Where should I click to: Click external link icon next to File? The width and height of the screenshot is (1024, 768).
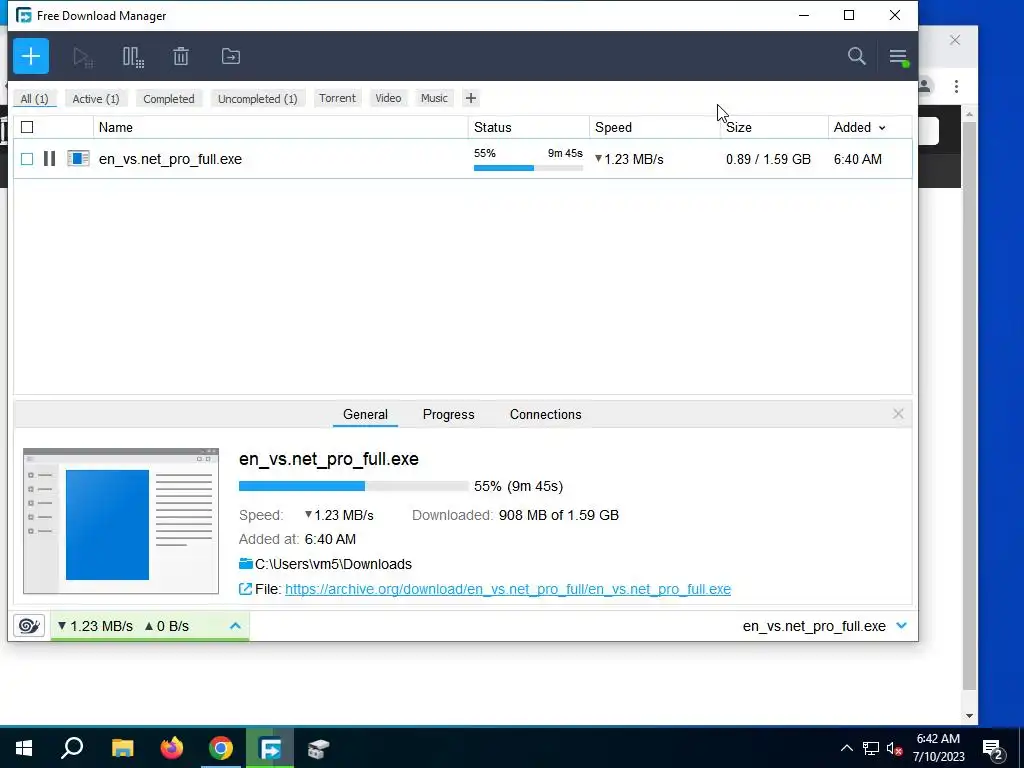(x=246, y=589)
